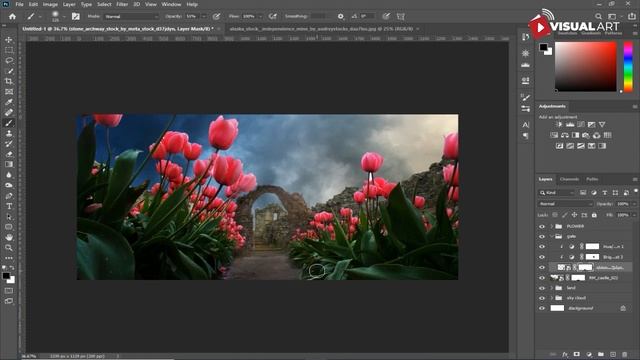Select the layer mask thumbnail of stone layer
Image resolution: width=640 pixels, height=360 pixels.
point(585,267)
